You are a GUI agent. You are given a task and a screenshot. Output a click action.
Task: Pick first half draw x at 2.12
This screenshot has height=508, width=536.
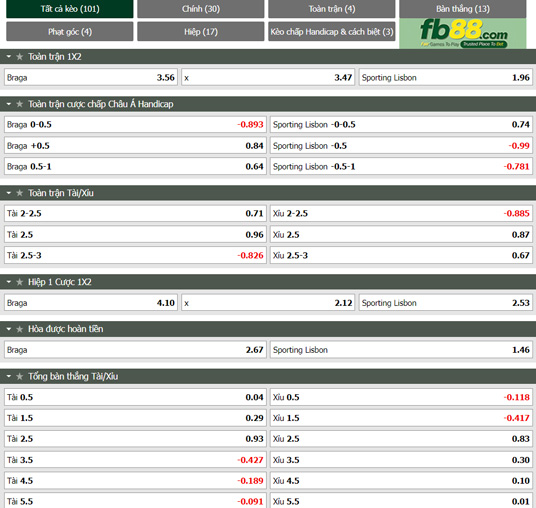[268, 303]
